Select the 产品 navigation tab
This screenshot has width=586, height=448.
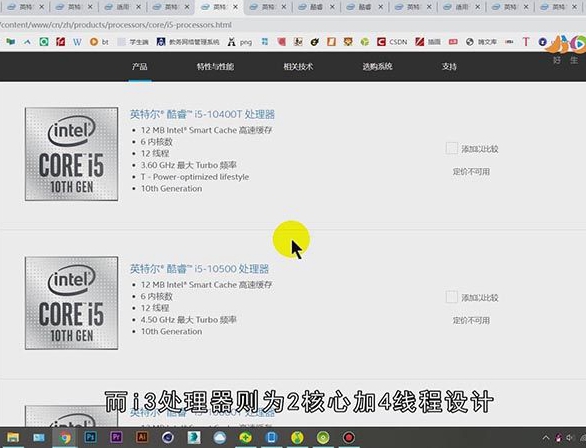[139, 67]
